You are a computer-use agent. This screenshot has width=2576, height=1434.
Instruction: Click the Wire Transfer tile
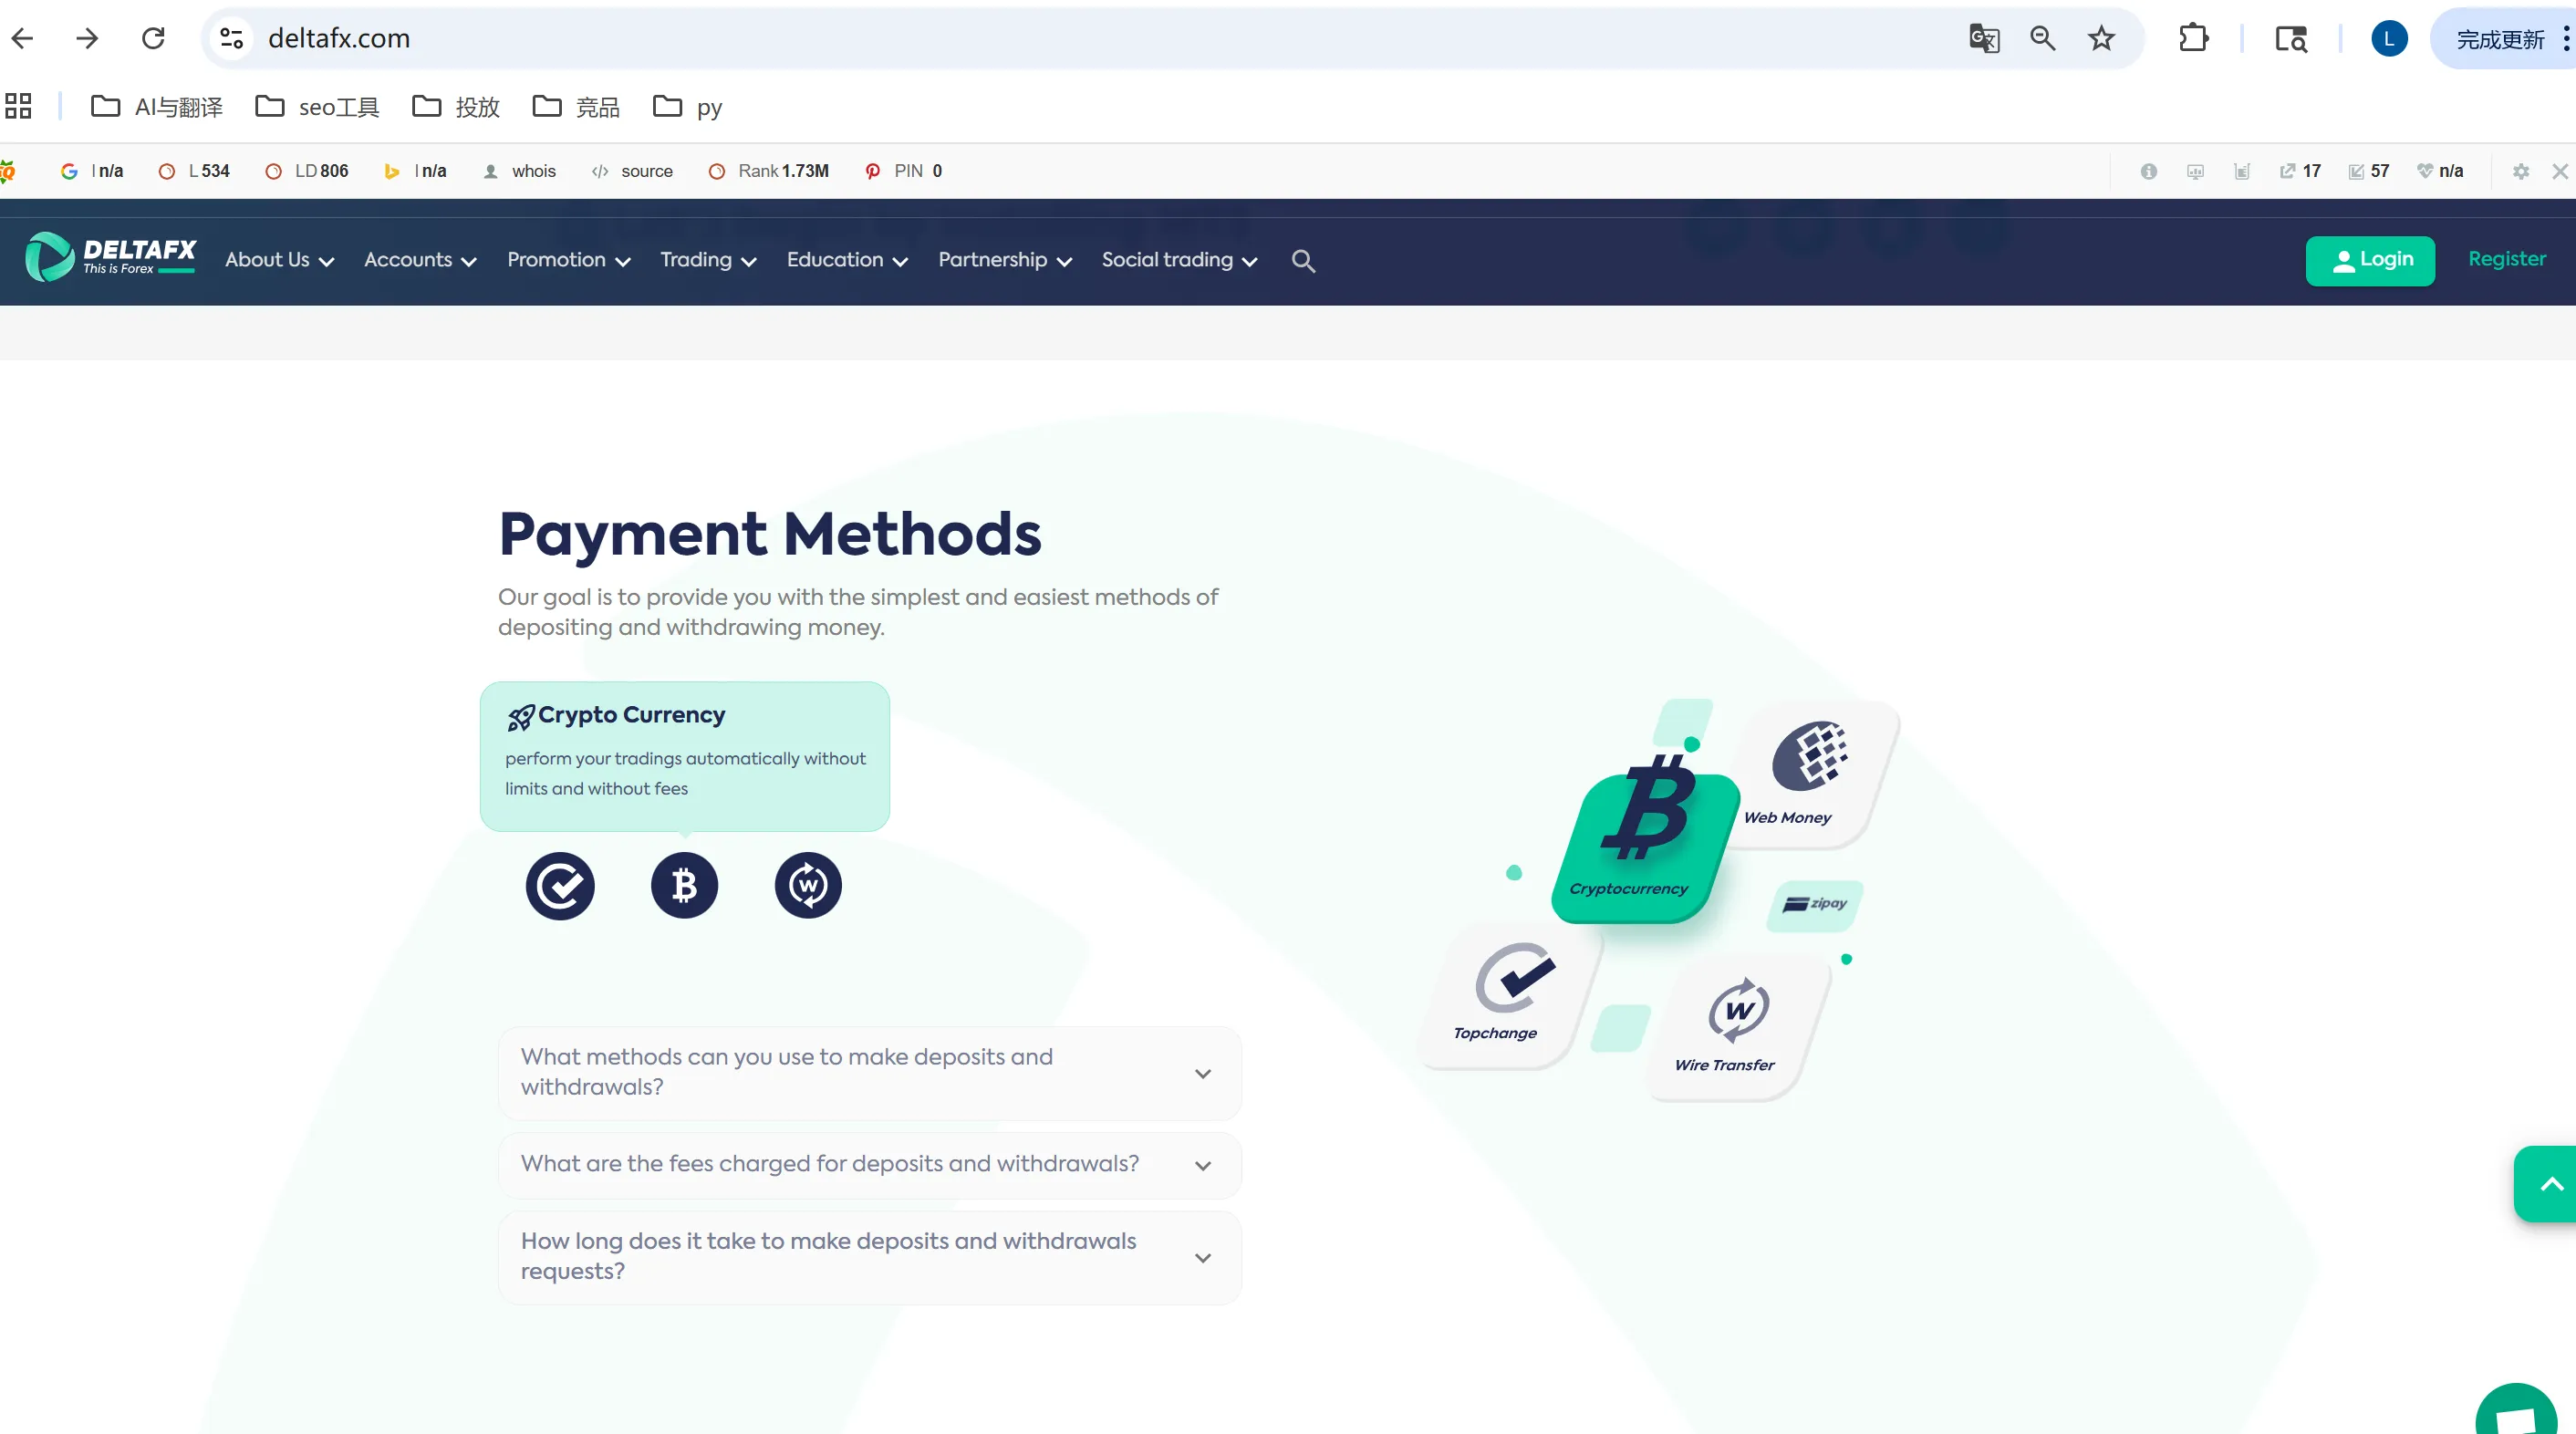pyautogui.click(x=1738, y=1026)
